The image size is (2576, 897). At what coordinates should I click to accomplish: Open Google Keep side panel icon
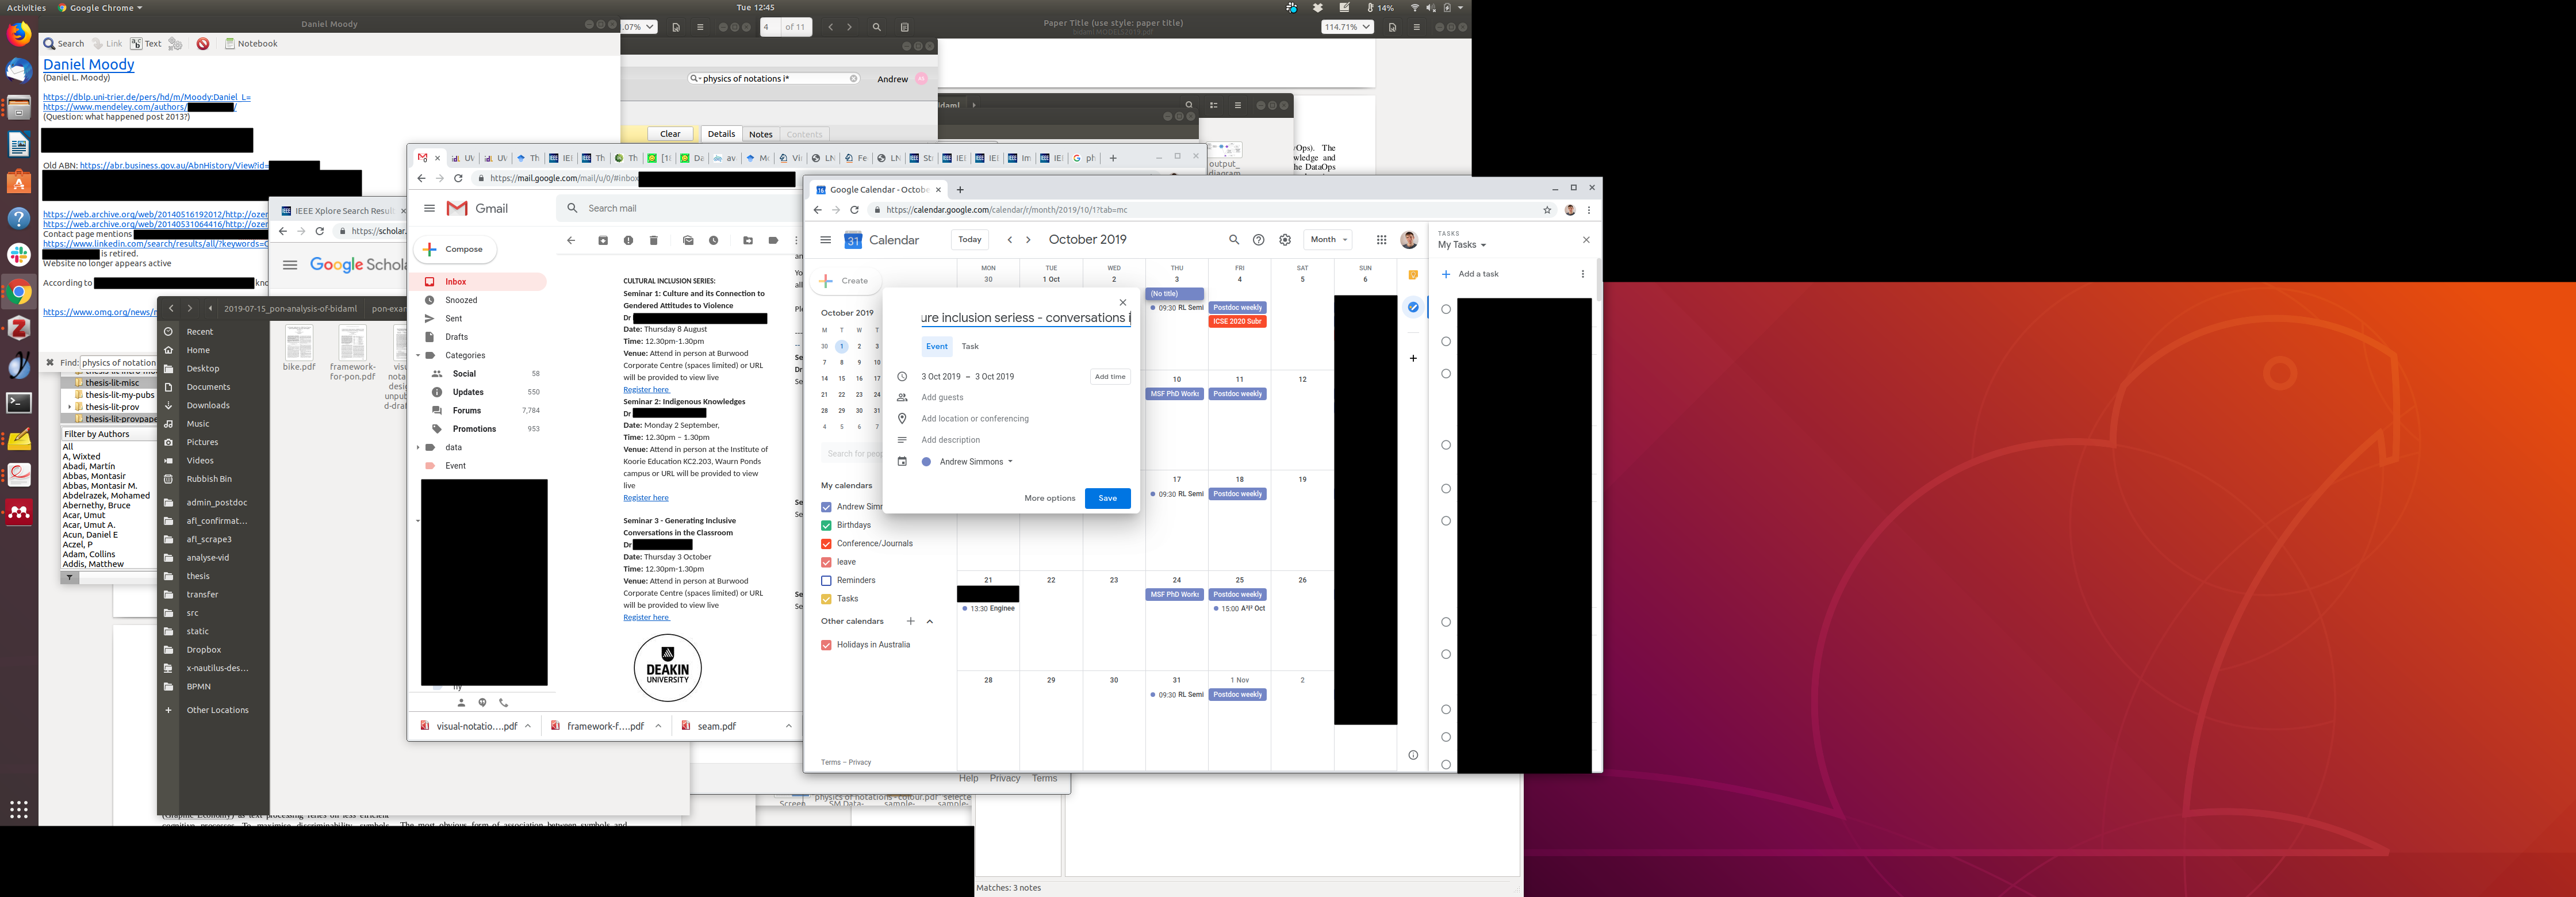1413,275
